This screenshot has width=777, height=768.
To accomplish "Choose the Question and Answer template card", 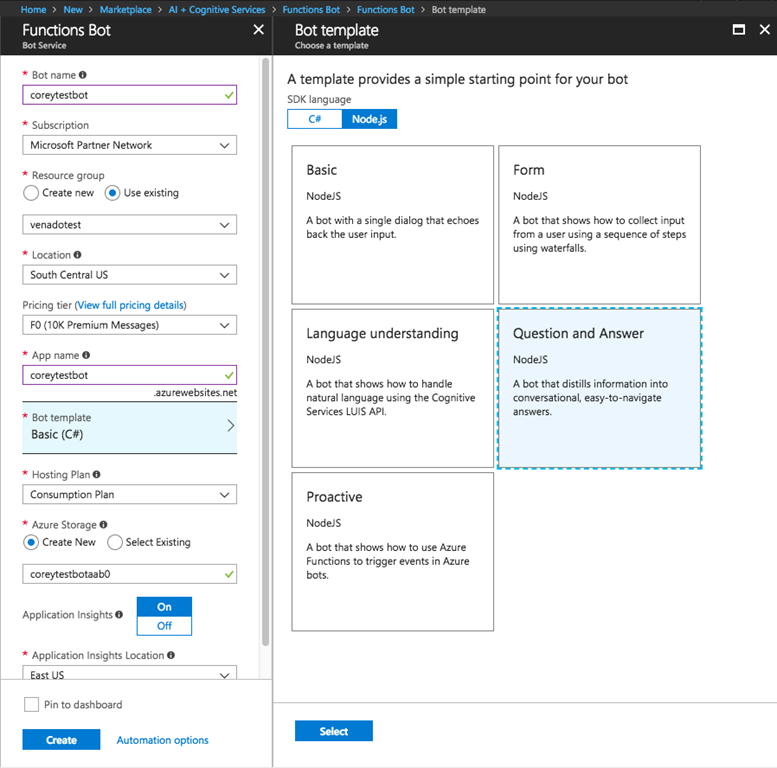I will [x=599, y=388].
